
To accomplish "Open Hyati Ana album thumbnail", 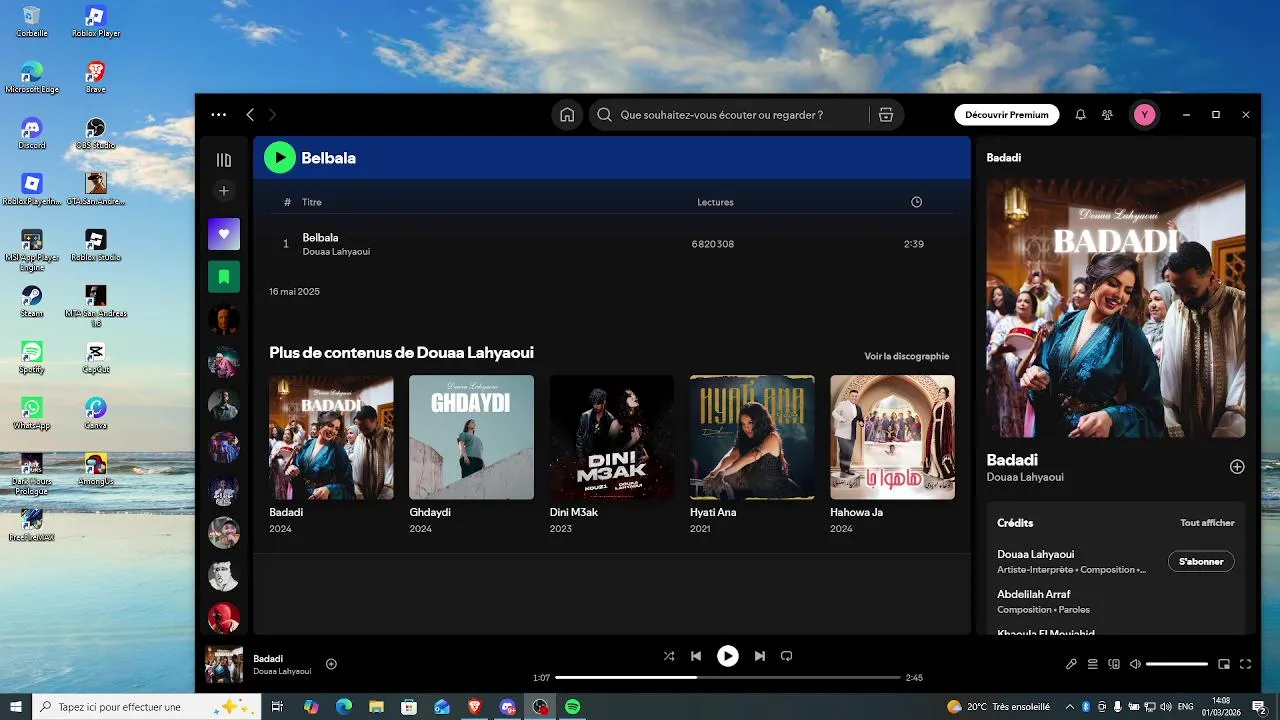I will [752, 437].
